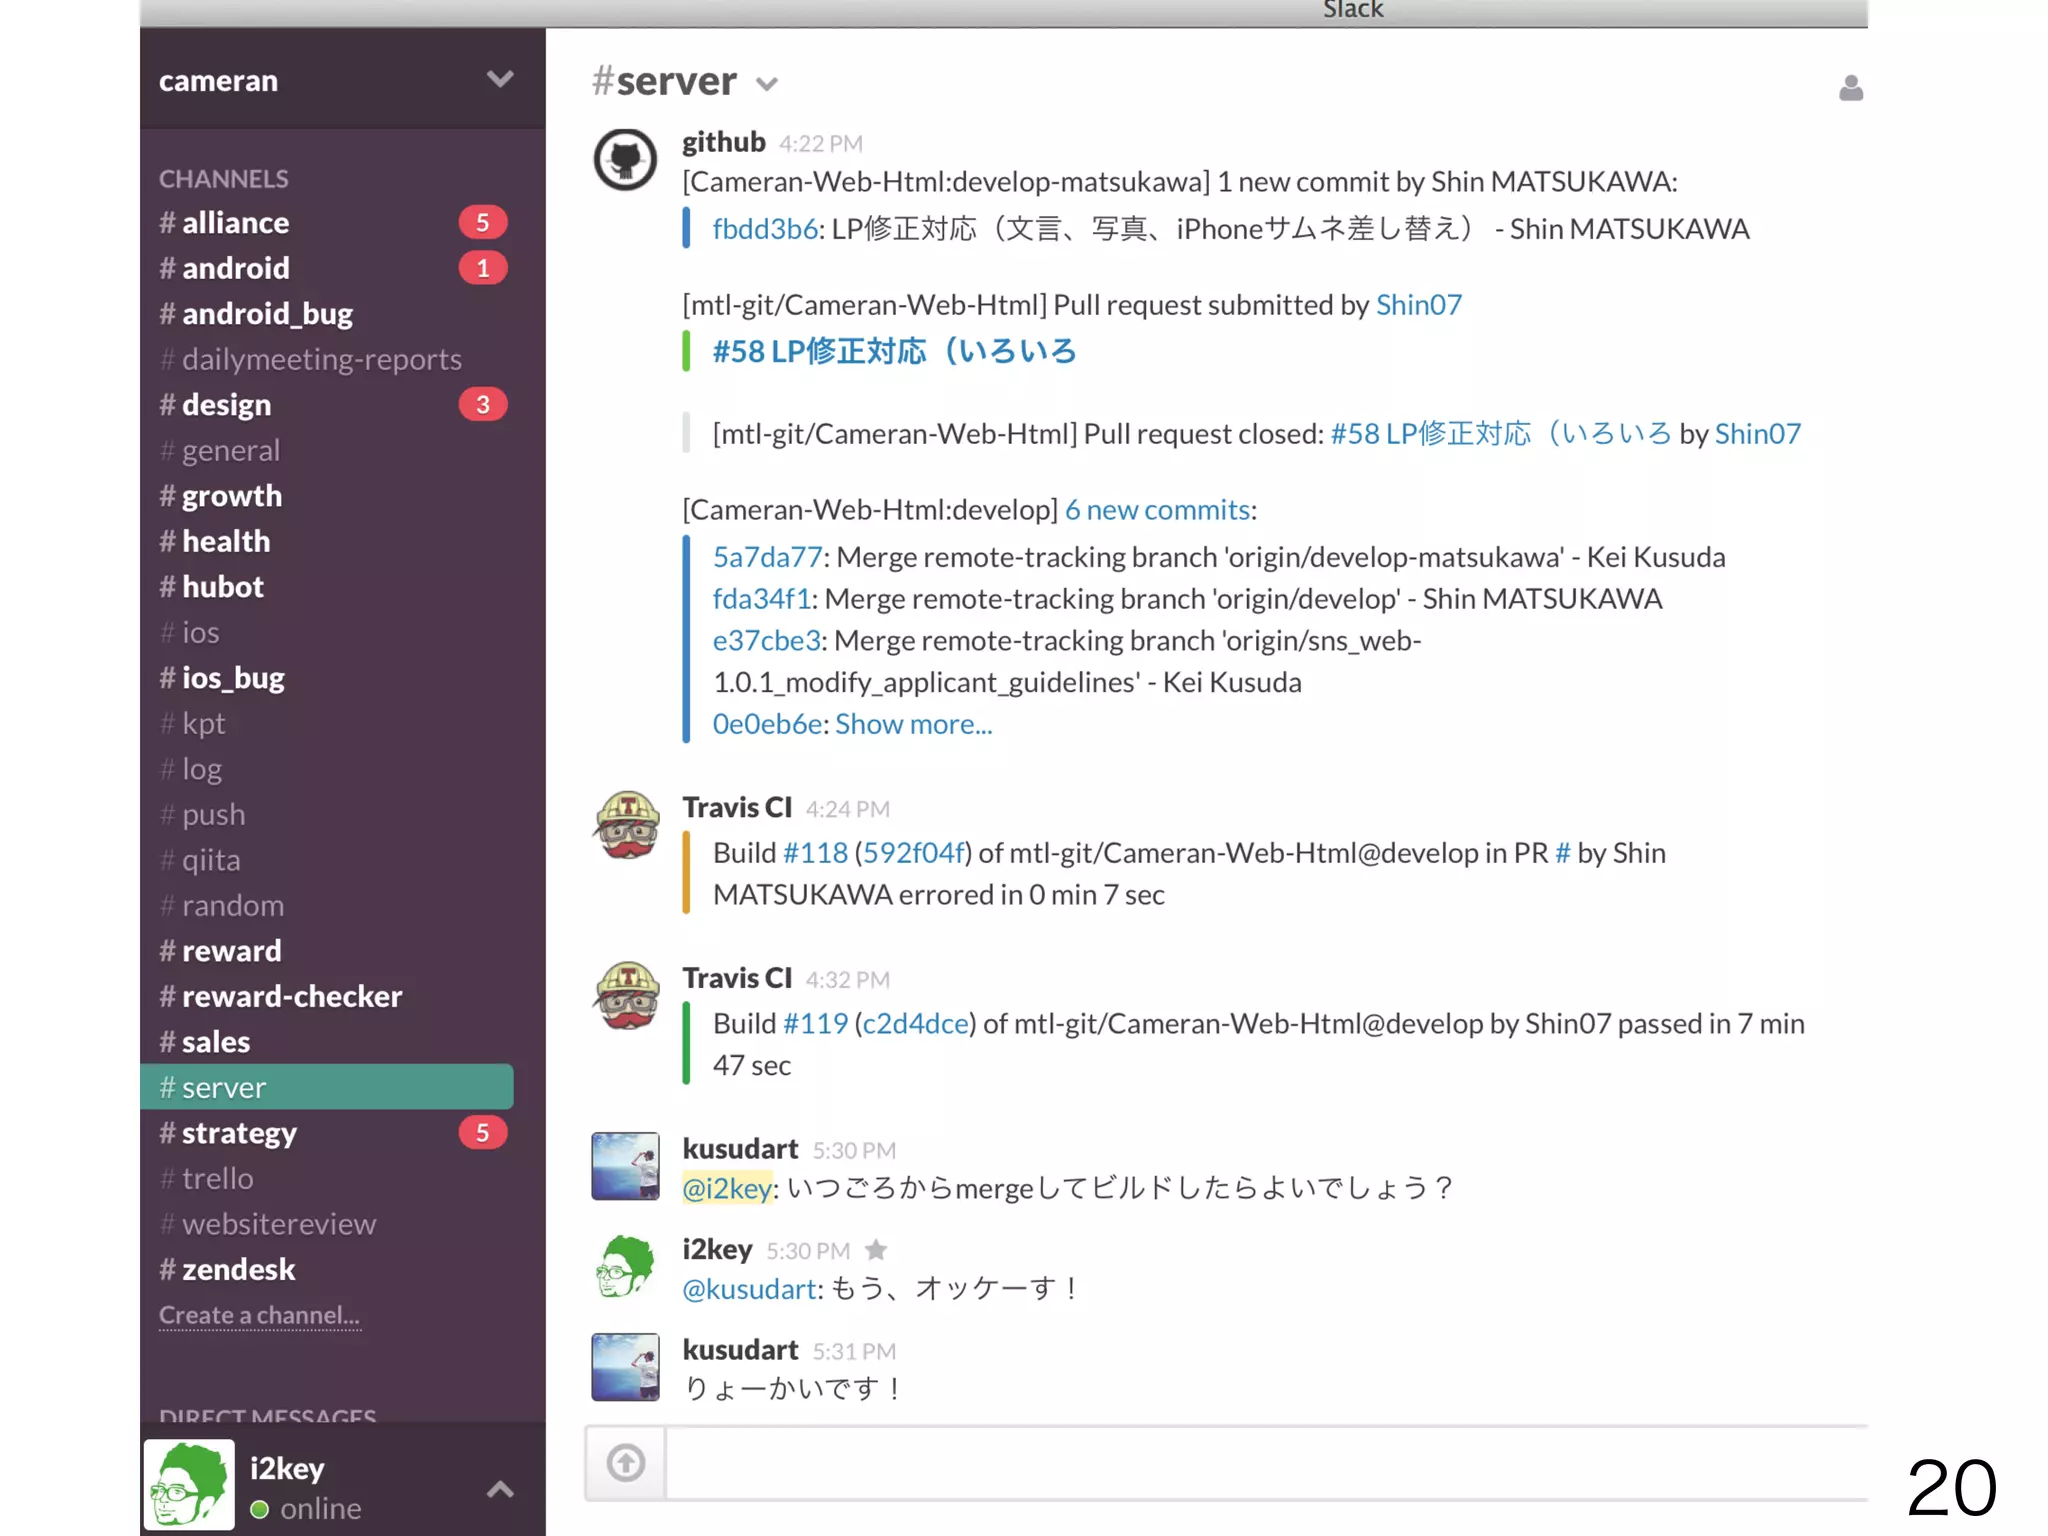Screen dimensions: 2048x1536
Task: Open the #server channel dropdown arrow
Action: click(767, 84)
